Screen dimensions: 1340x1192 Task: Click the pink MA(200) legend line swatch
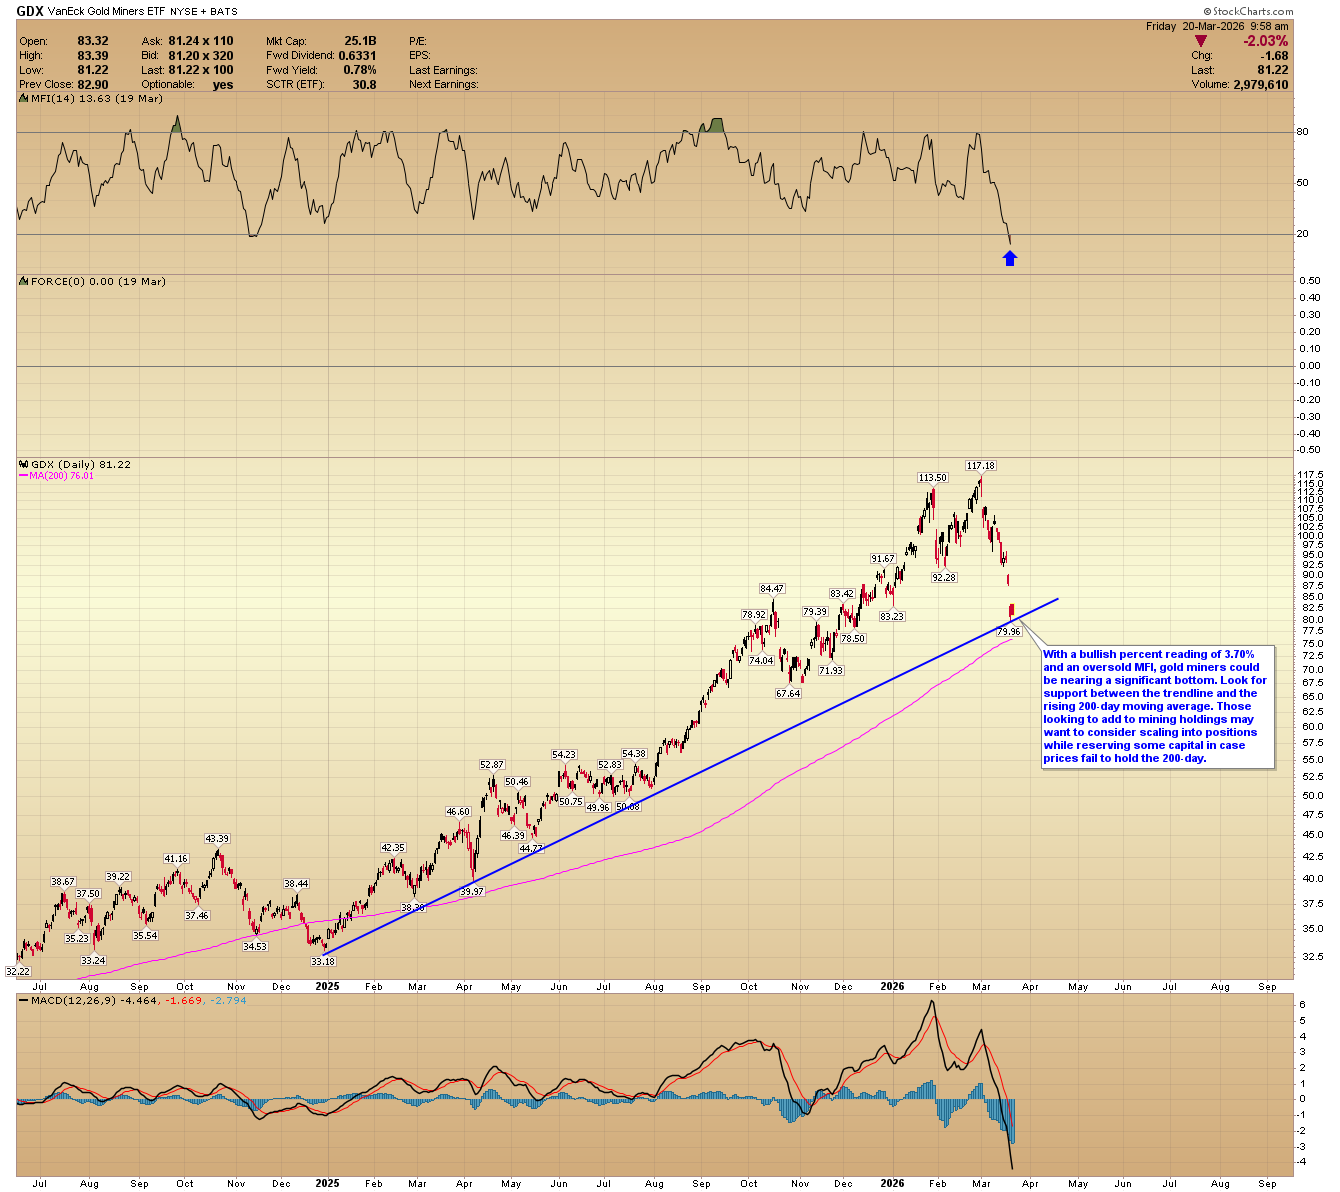24,476
